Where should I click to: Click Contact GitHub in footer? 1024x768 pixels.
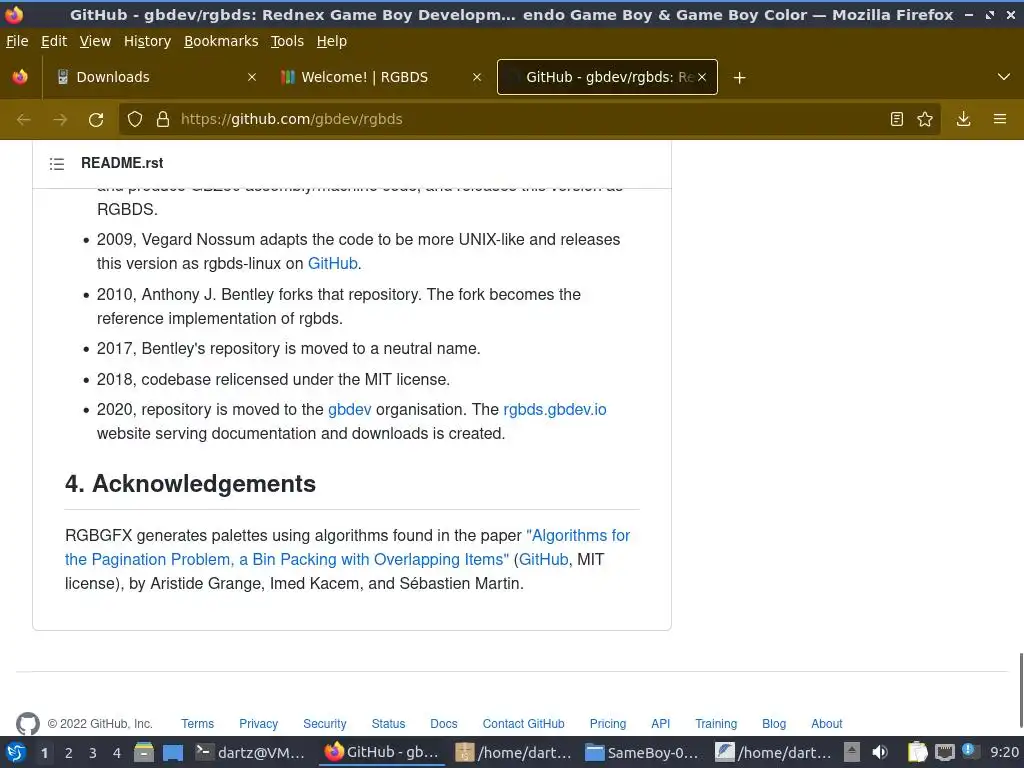[523, 724]
